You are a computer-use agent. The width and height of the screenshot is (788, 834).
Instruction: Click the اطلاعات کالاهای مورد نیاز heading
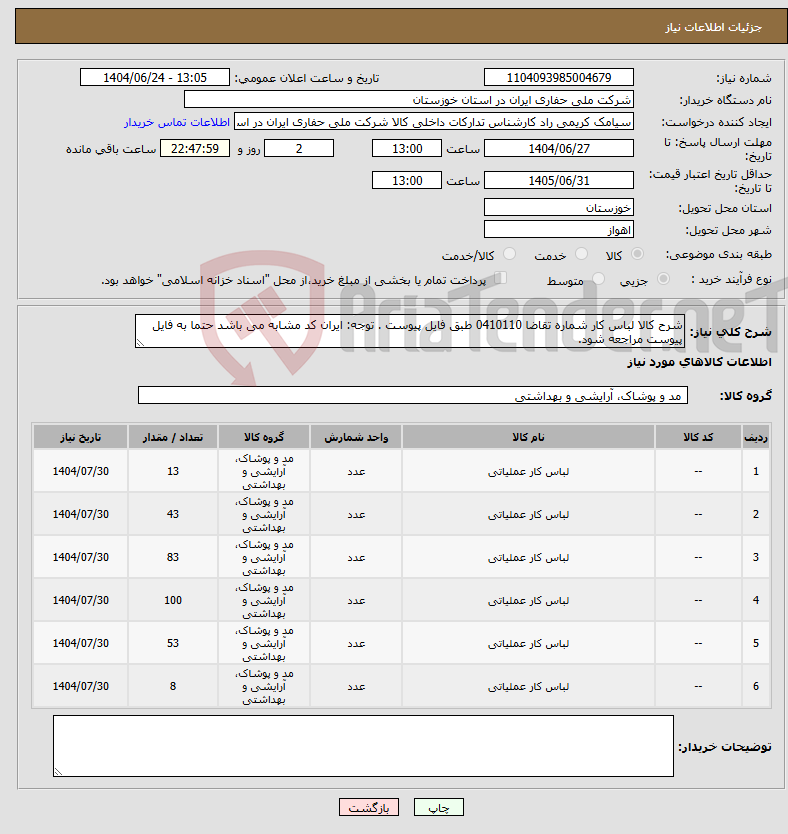(x=699, y=362)
